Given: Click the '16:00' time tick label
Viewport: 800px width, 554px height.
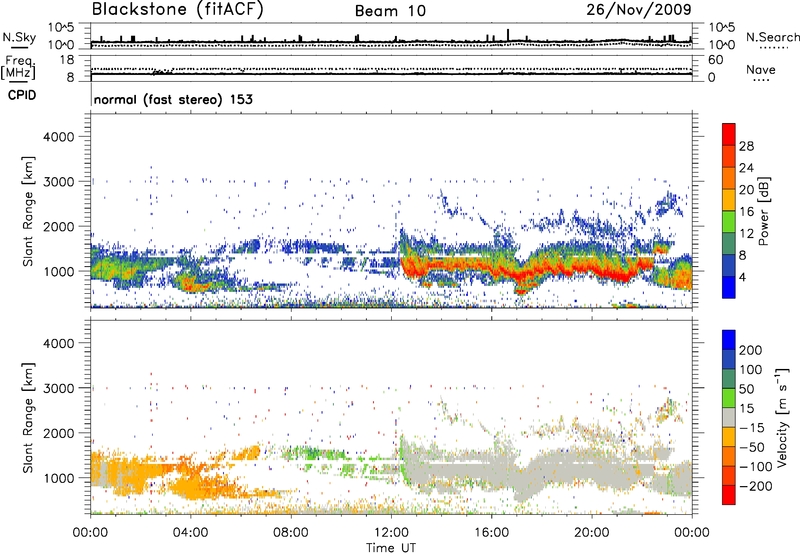Looking at the screenshot, I should tap(491, 533).
